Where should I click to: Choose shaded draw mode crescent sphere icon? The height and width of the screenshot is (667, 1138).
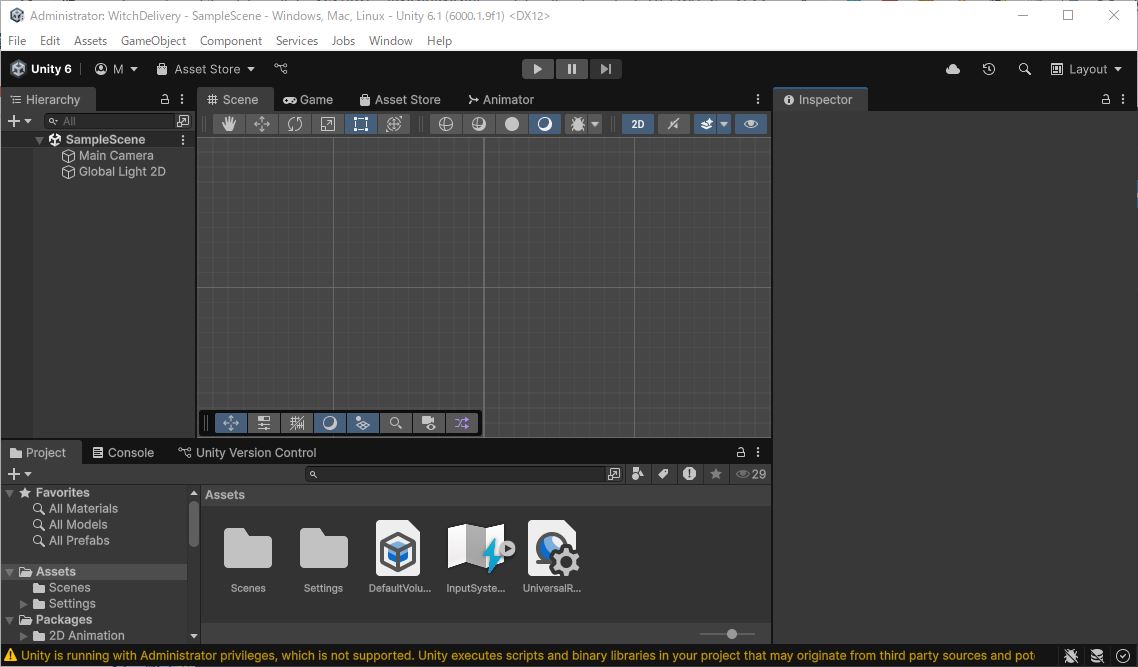click(x=544, y=124)
